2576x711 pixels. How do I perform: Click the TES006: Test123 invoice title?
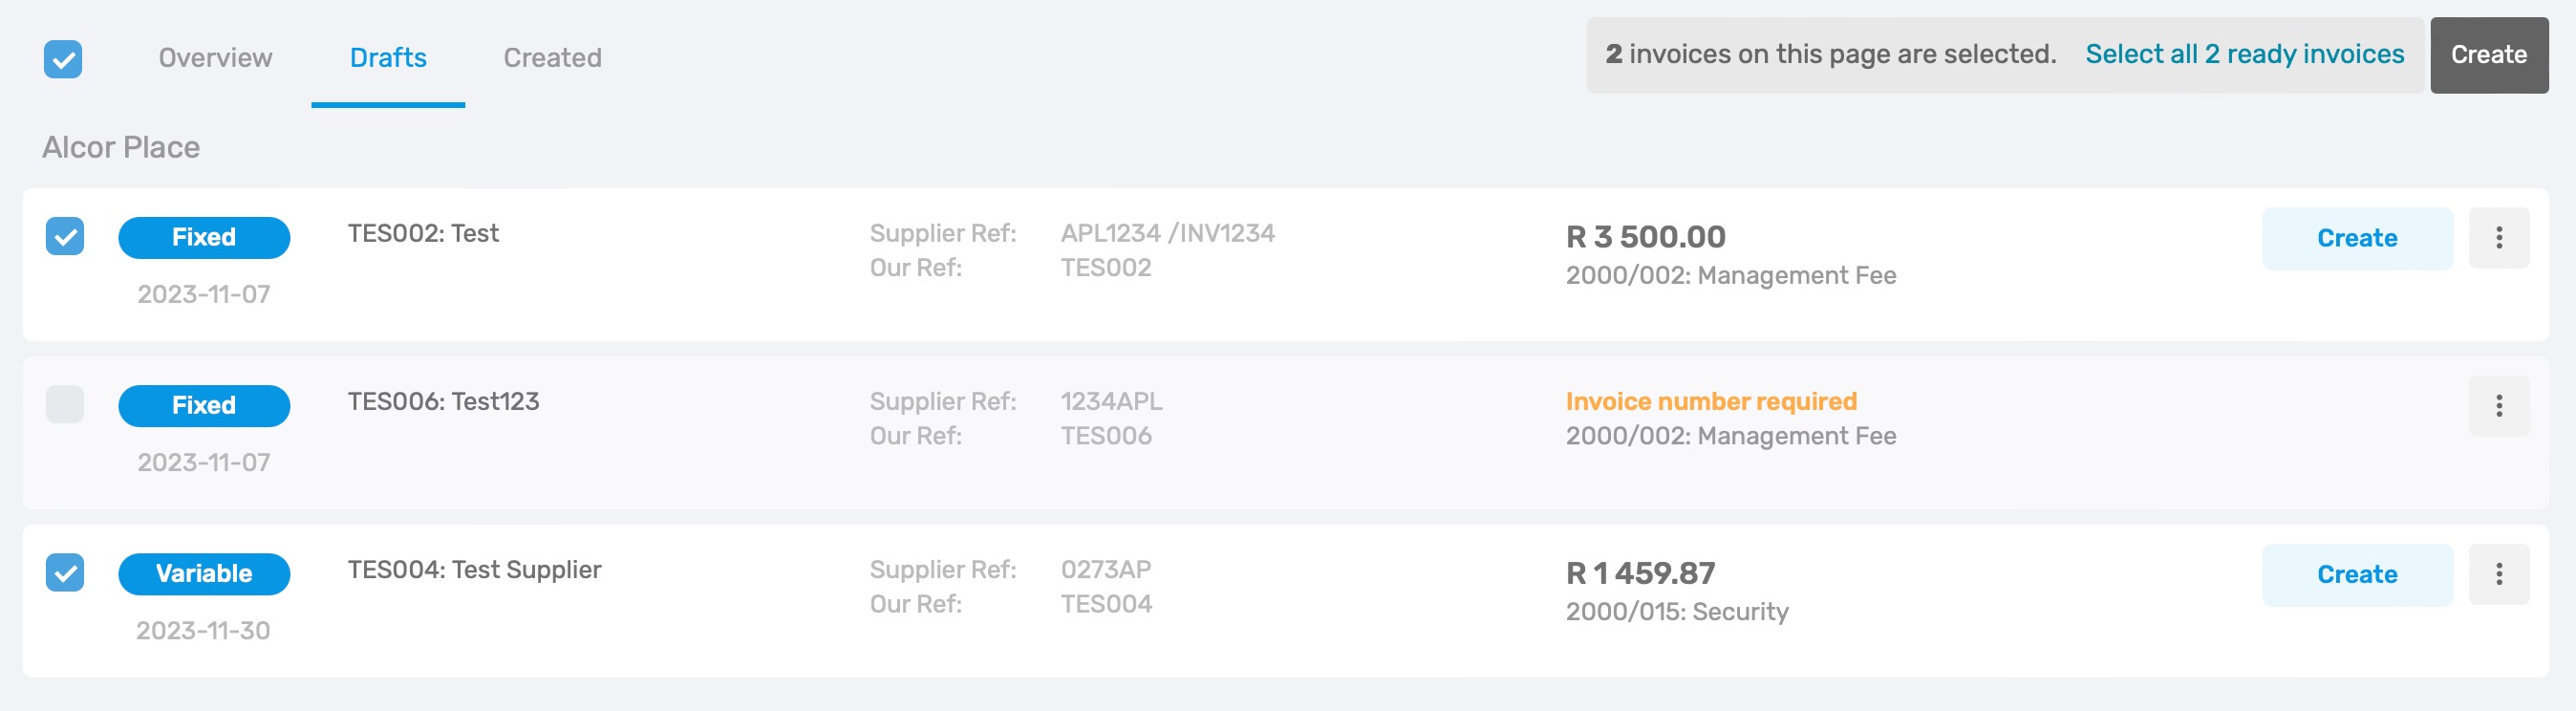click(x=443, y=401)
